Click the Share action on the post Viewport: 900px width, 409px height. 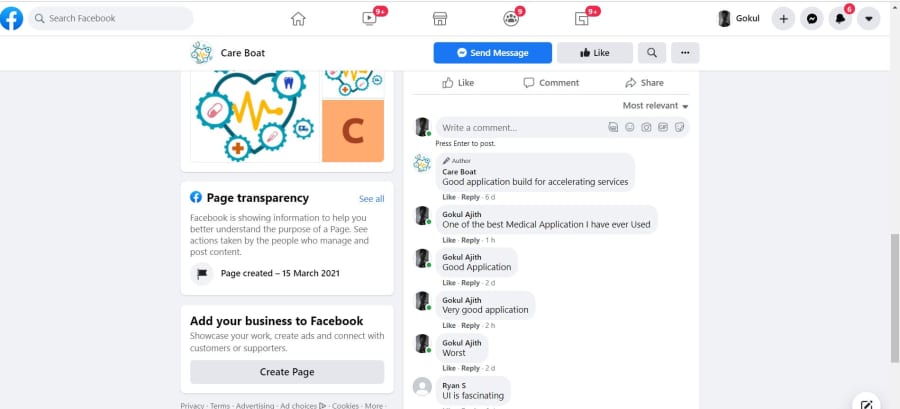tap(645, 83)
